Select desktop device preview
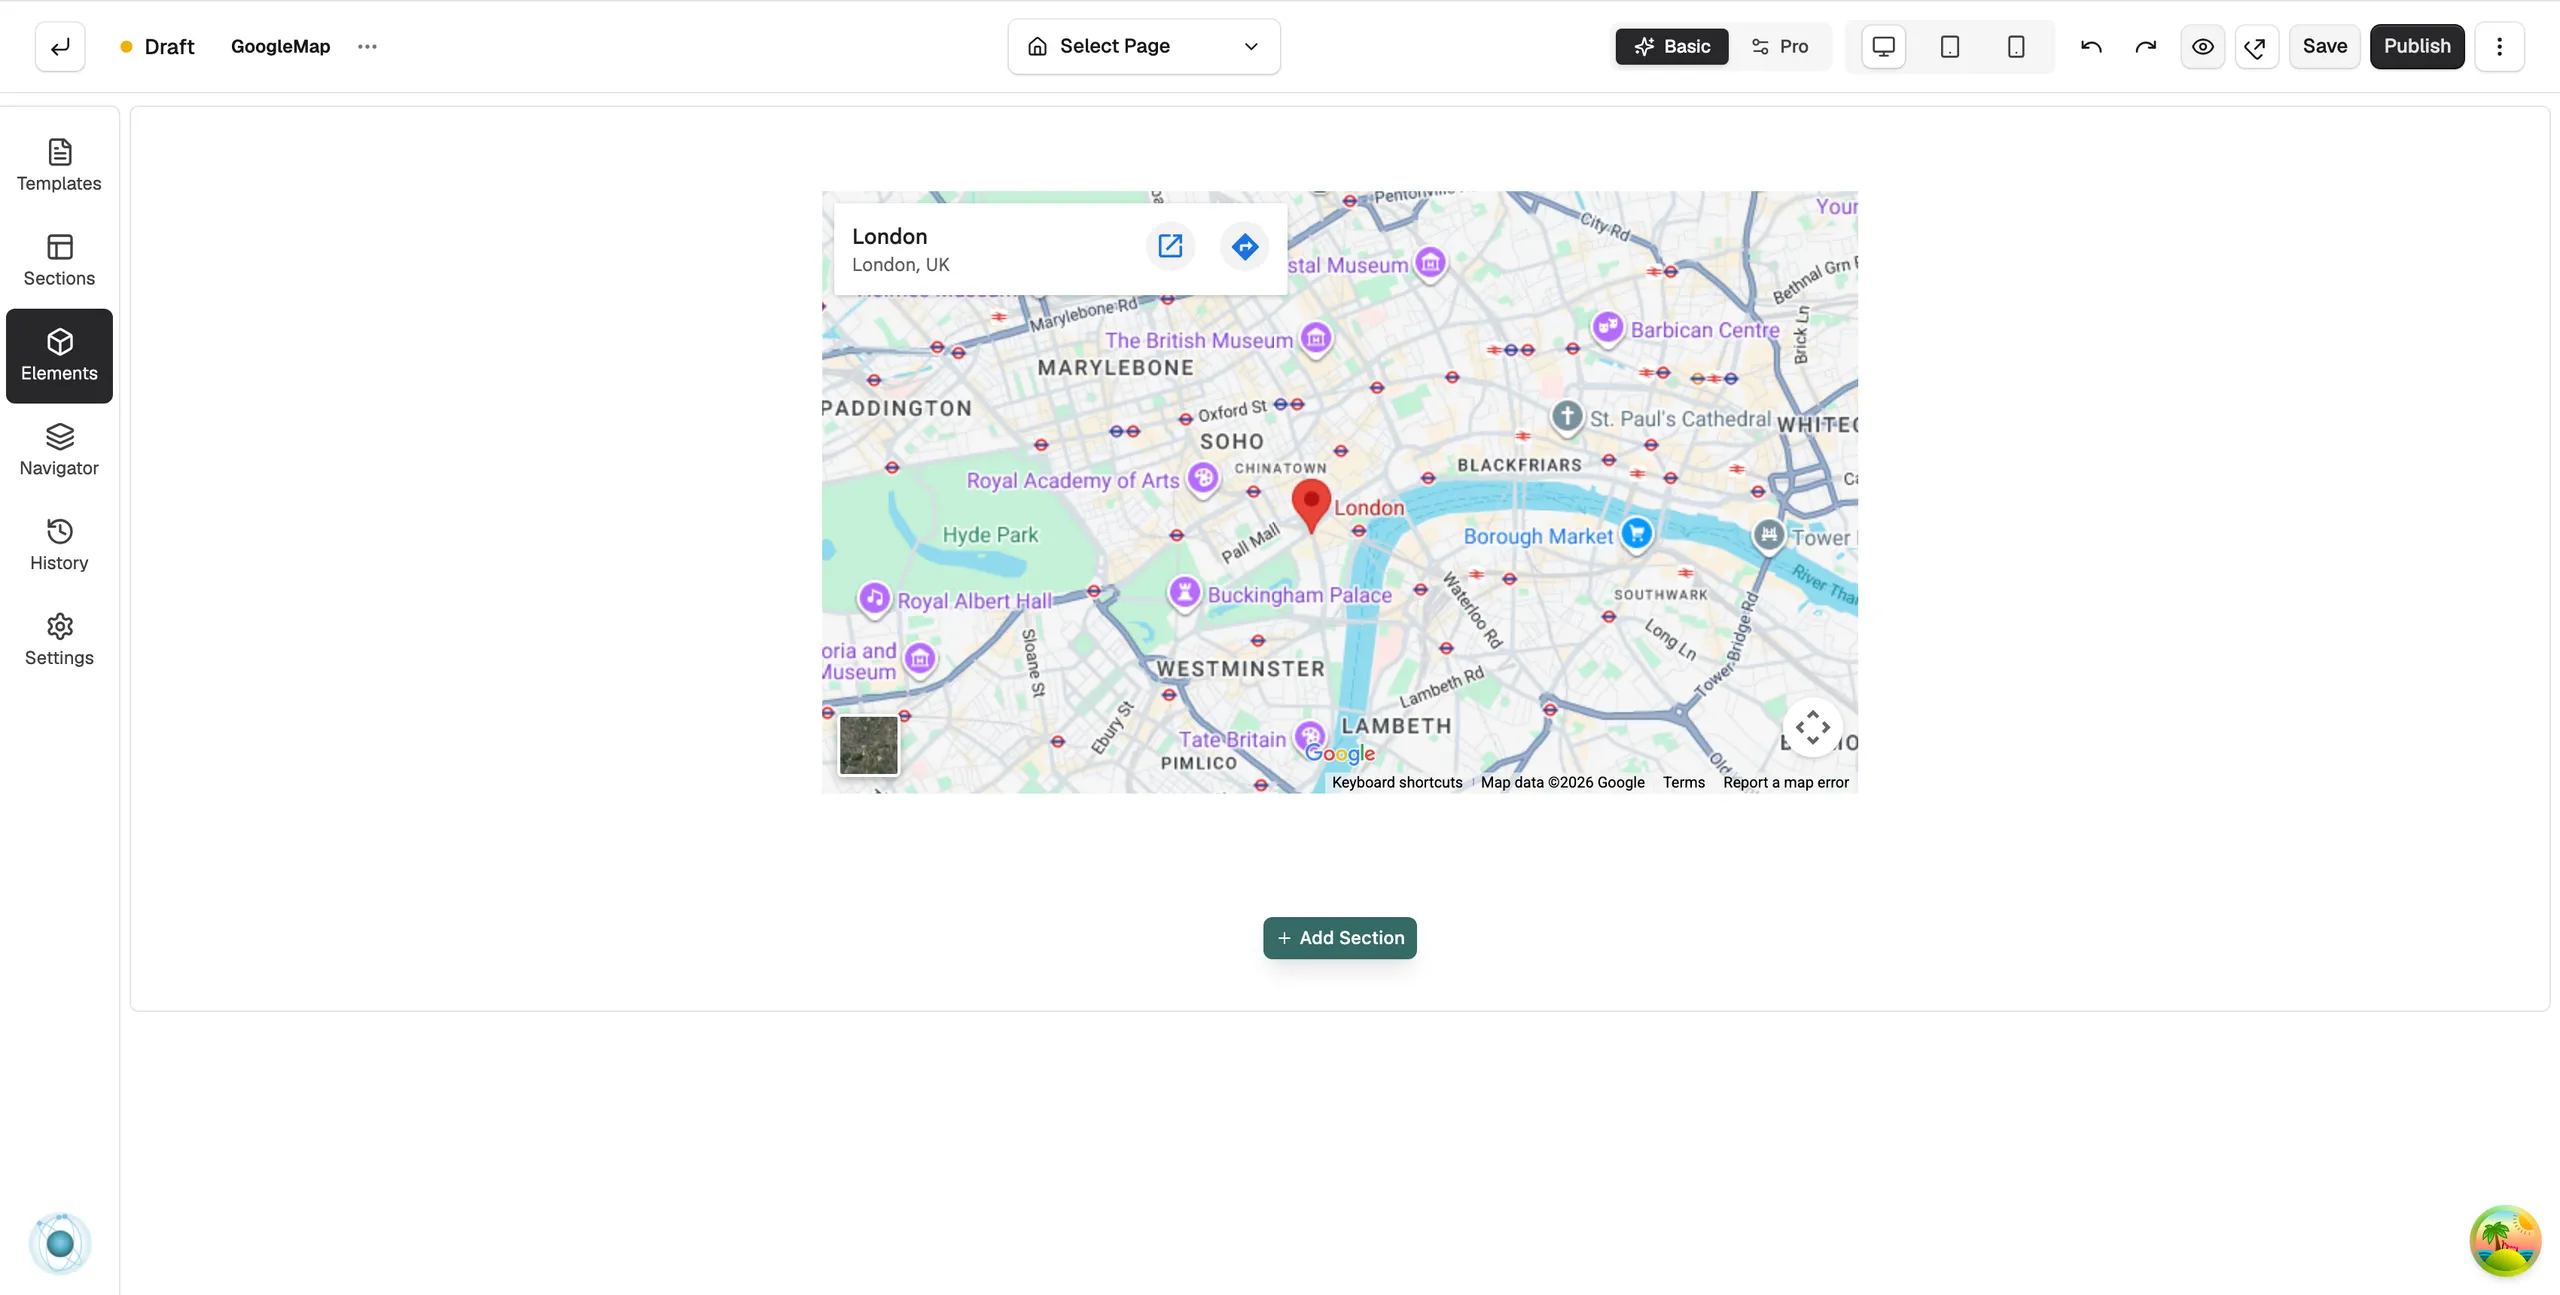Viewport: 2560px width, 1295px height. (1884, 46)
